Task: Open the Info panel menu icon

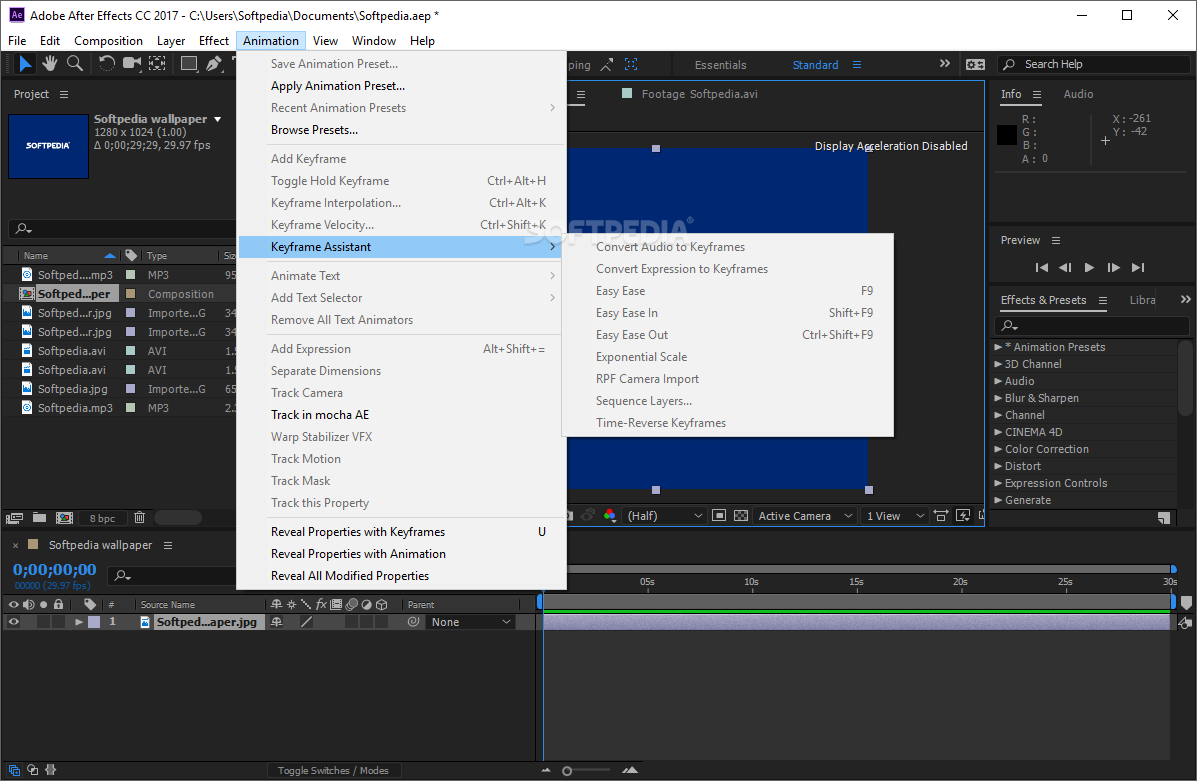Action: tap(1037, 95)
